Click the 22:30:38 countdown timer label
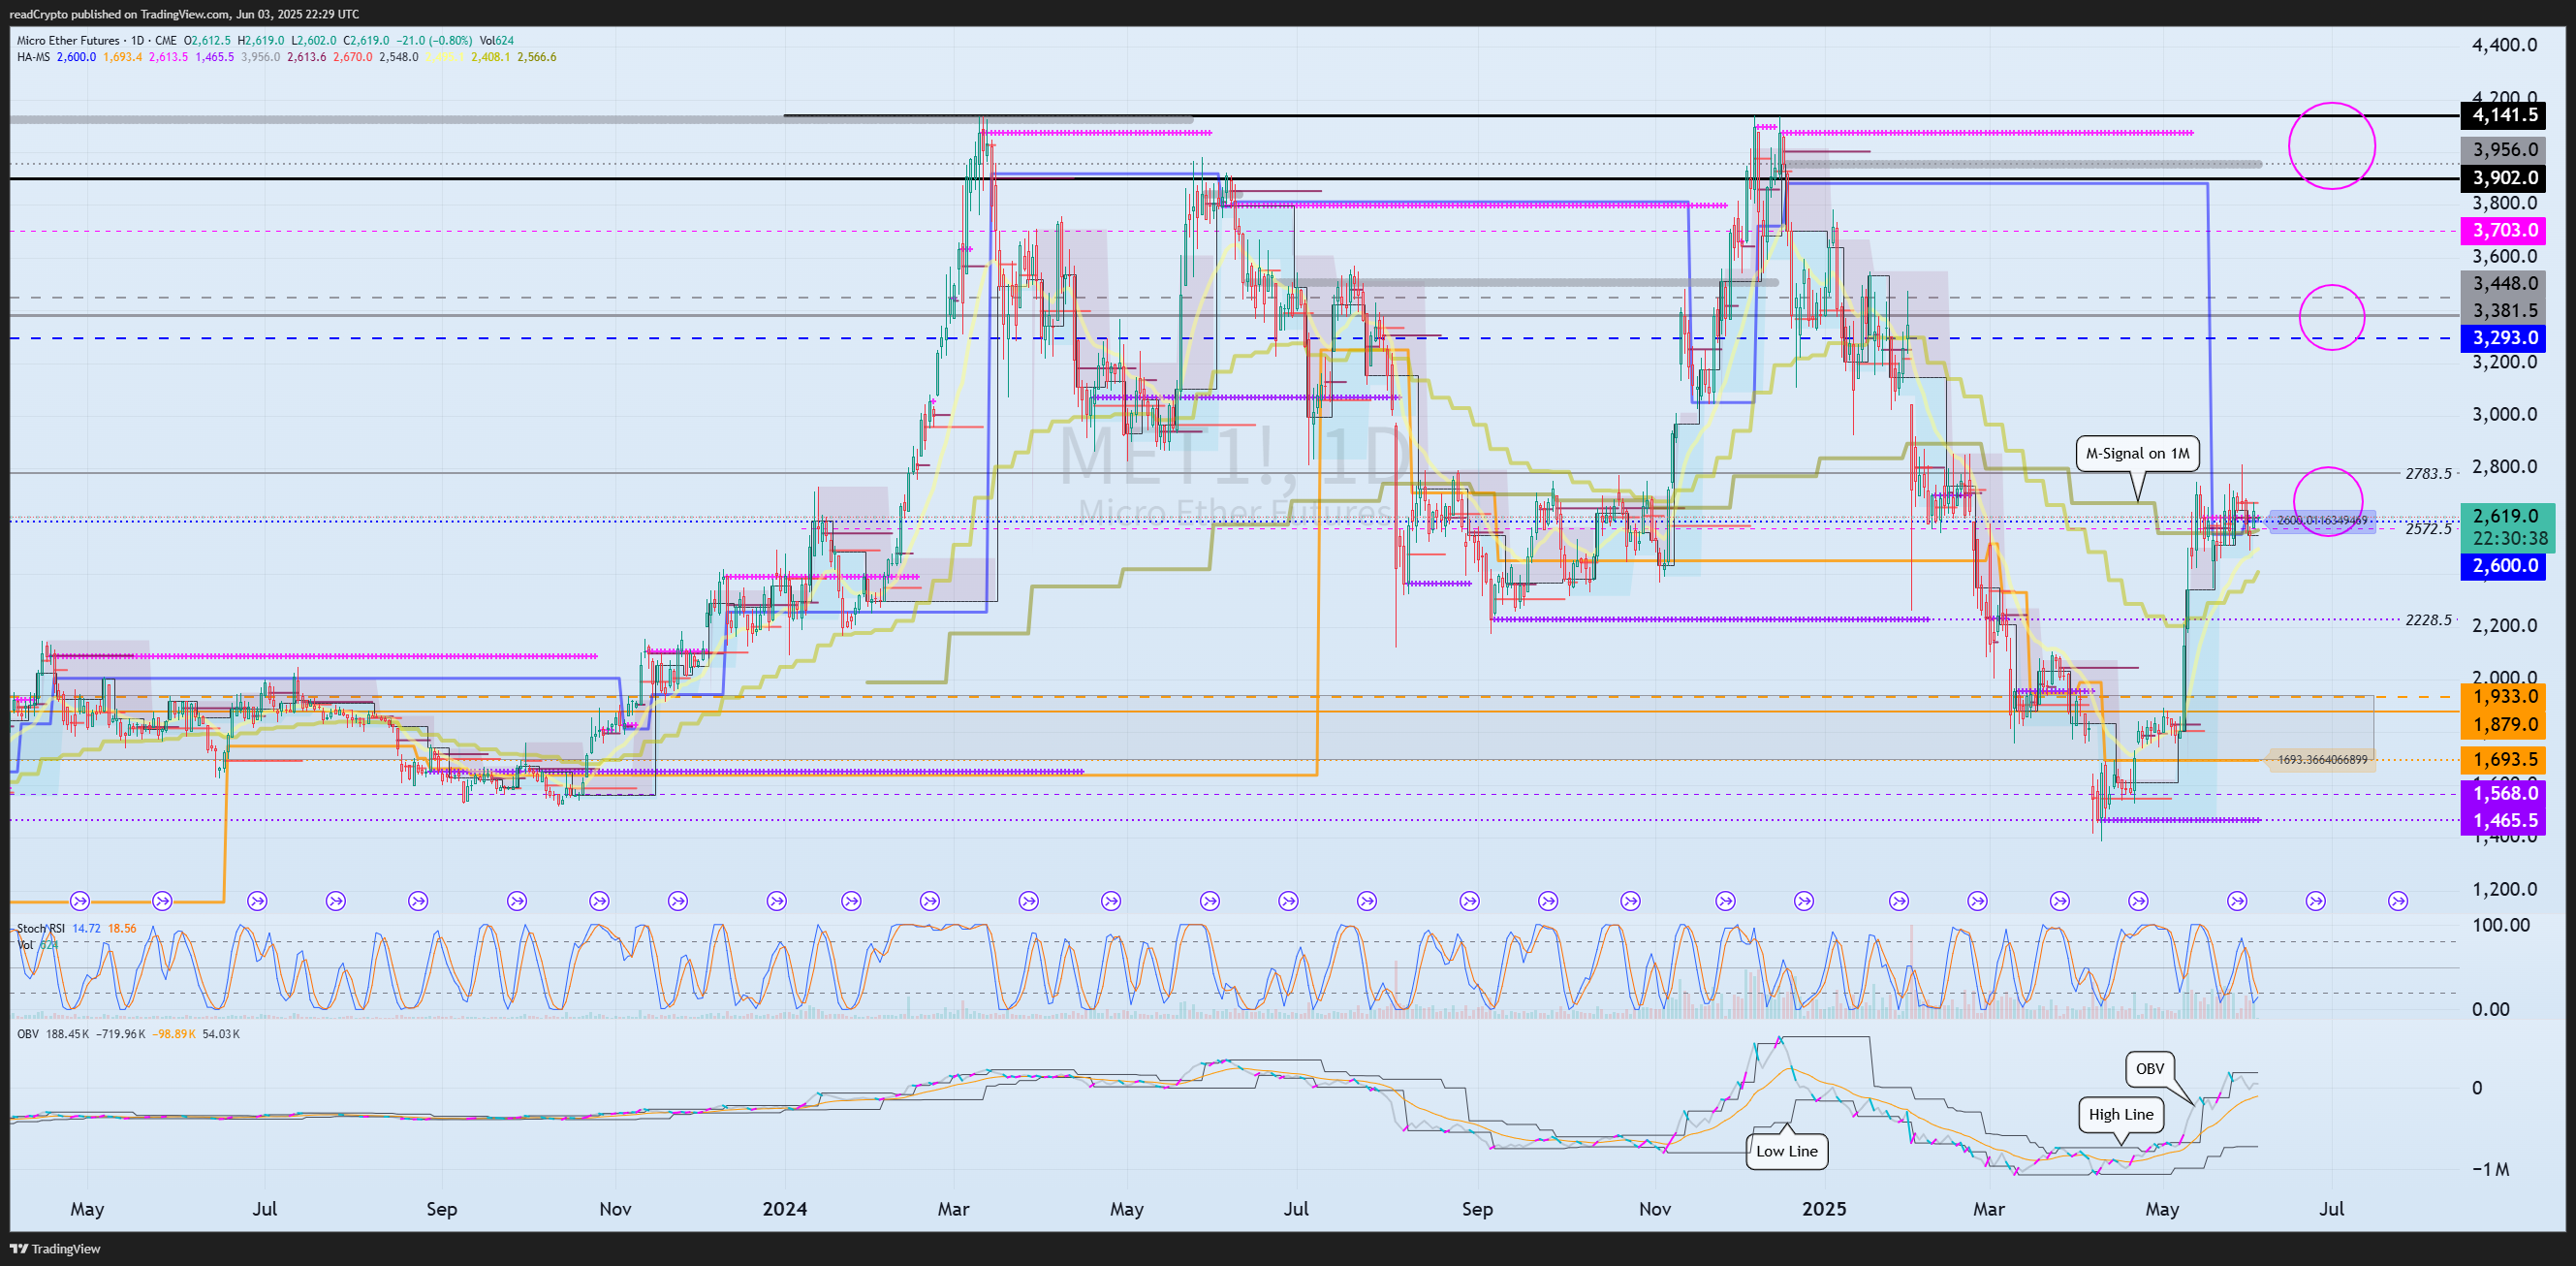This screenshot has height=1266, width=2576. click(2509, 539)
